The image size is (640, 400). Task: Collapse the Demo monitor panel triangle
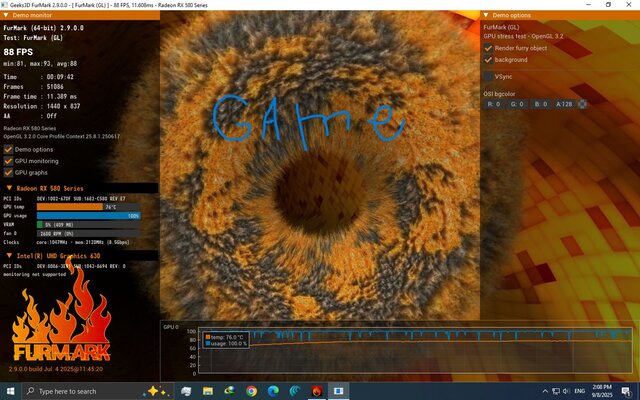click(6, 15)
